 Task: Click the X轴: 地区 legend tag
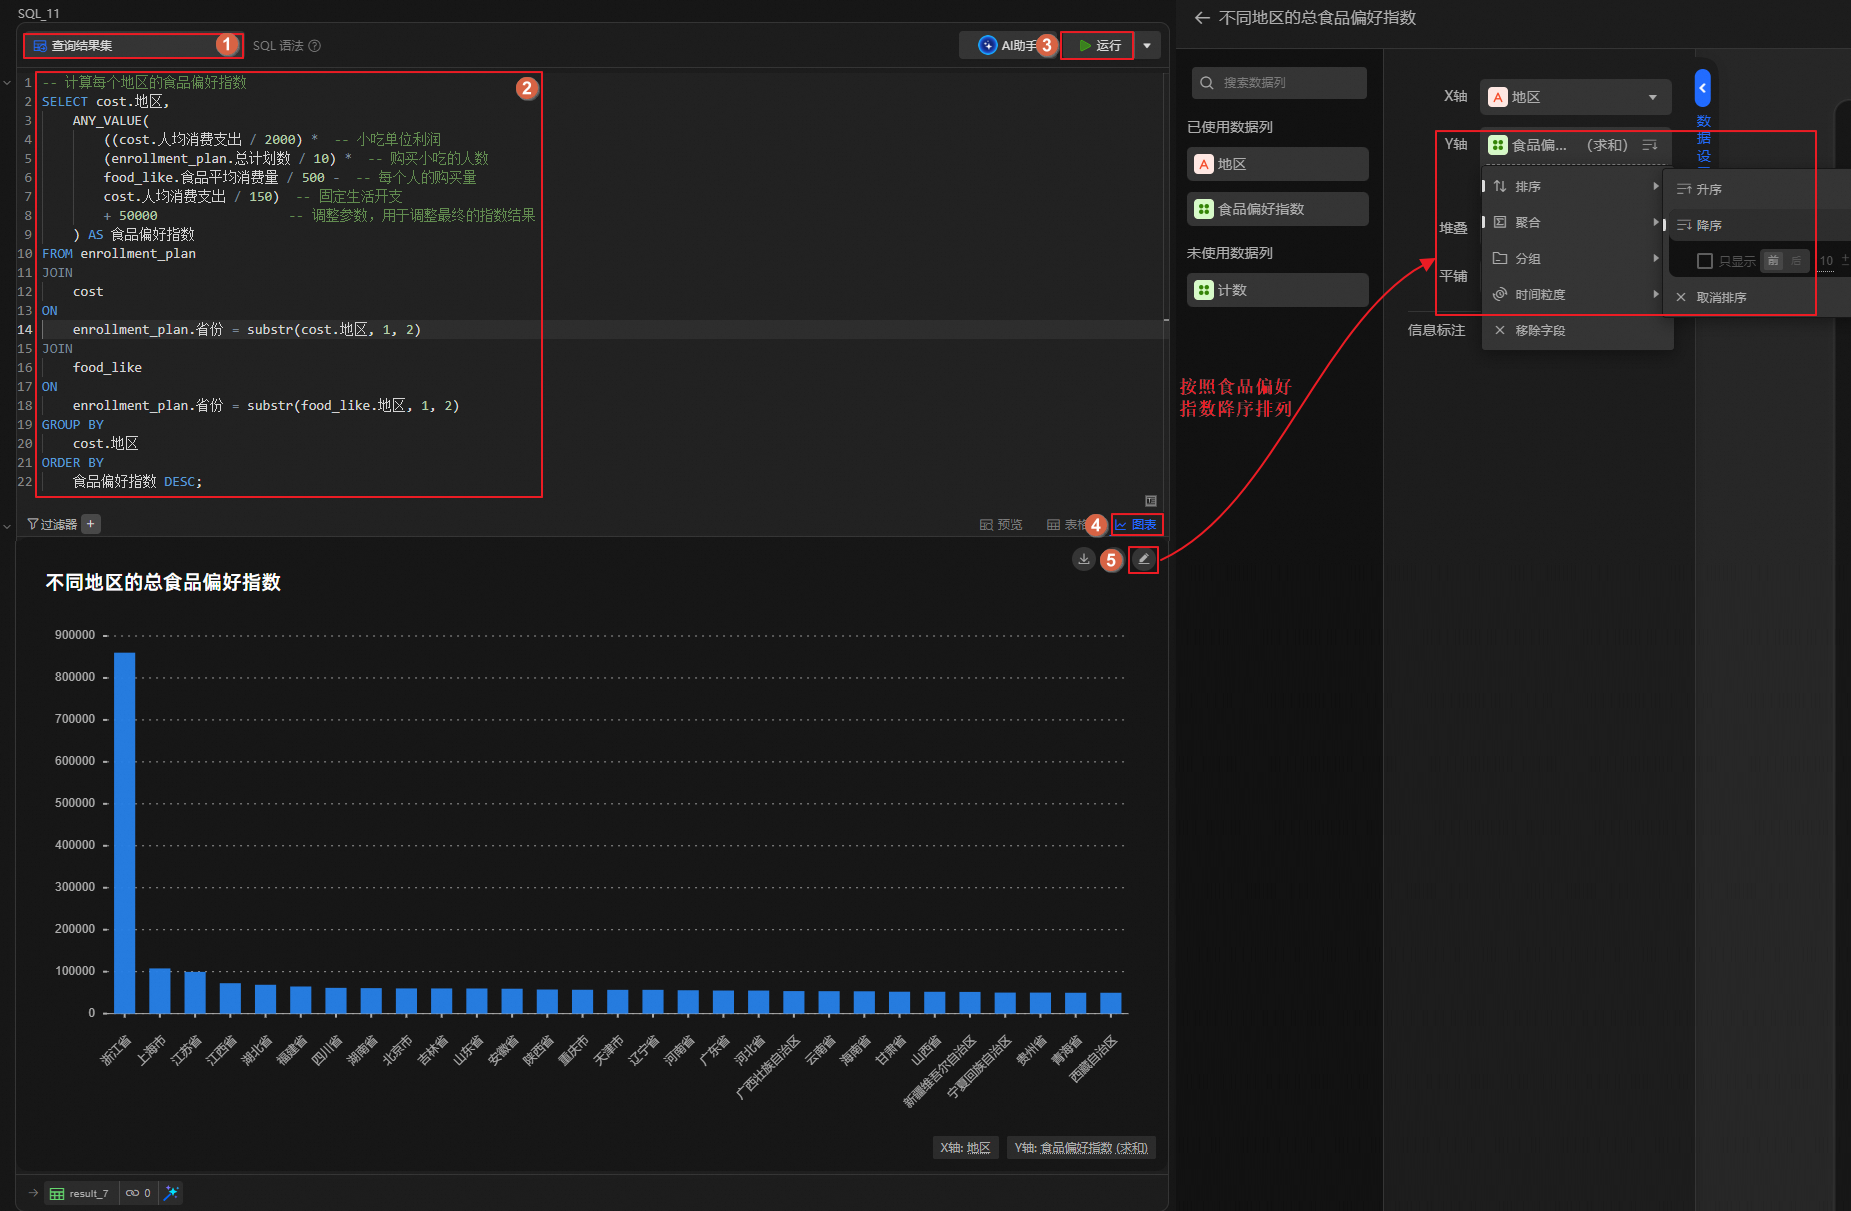965,1148
